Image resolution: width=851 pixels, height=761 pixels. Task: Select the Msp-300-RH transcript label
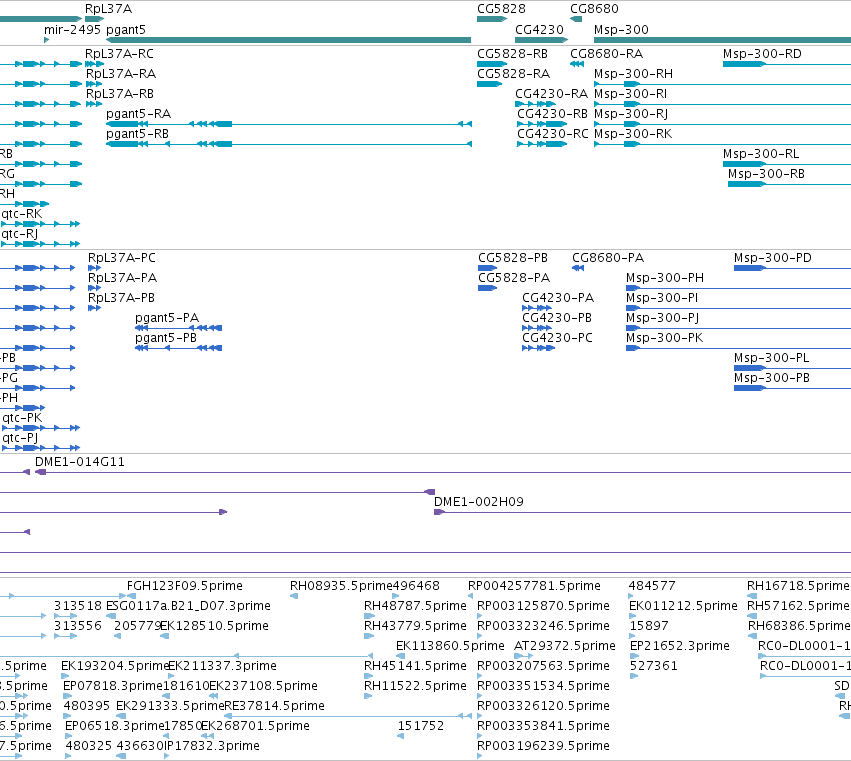tap(633, 74)
